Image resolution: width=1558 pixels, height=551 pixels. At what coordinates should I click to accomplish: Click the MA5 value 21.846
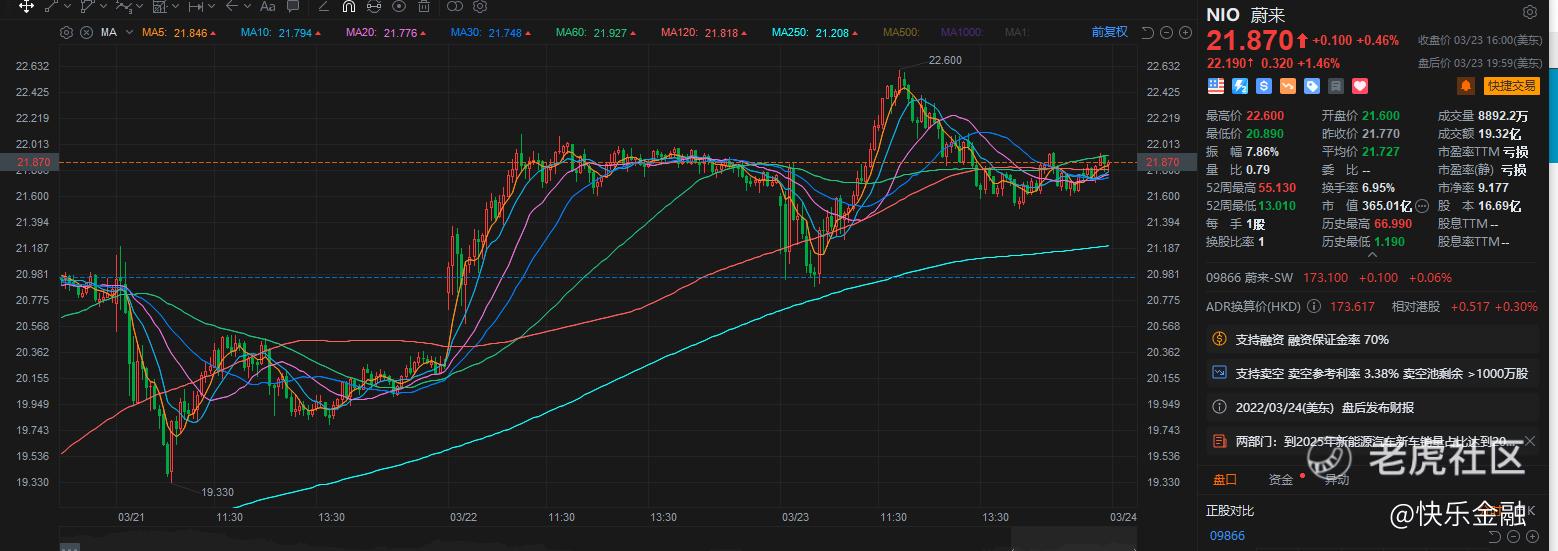coord(190,32)
